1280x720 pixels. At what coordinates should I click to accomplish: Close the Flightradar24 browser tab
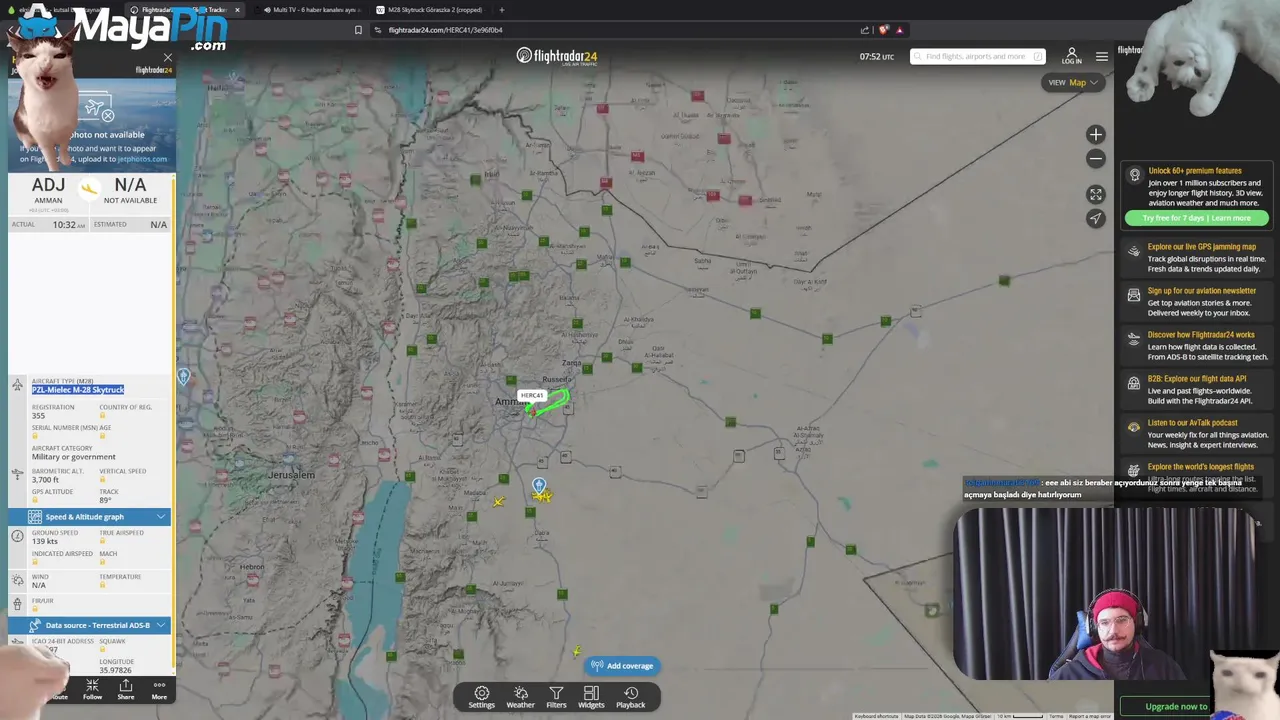pyautogui.click(x=237, y=10)
